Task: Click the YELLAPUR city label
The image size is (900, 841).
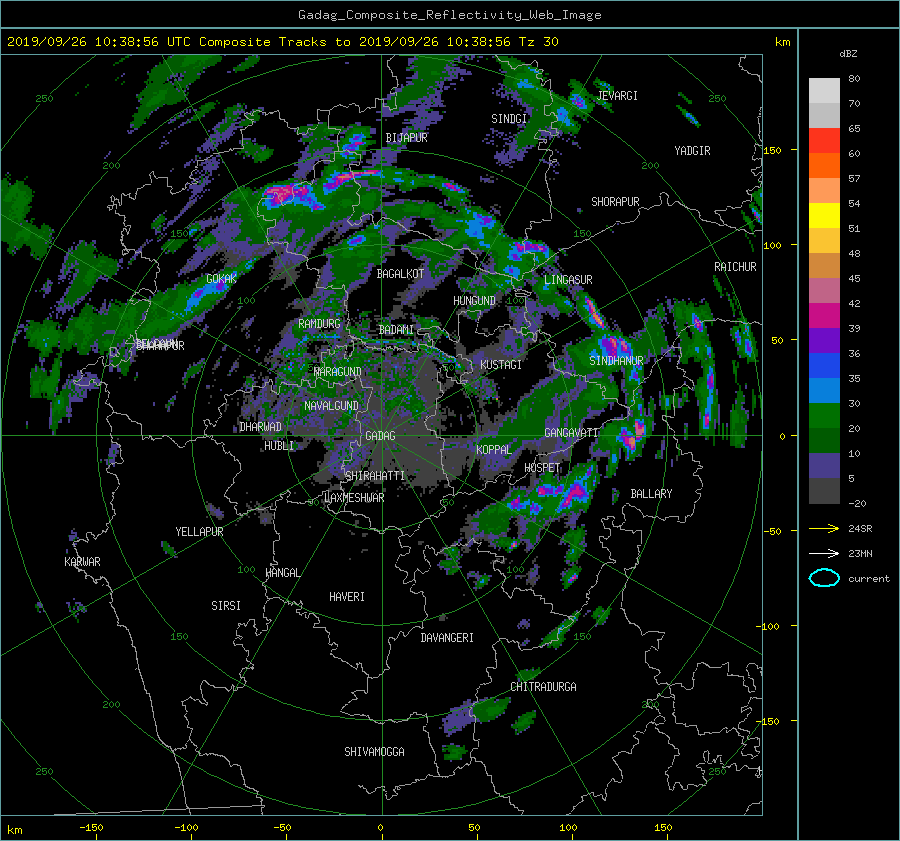Action: (x=199, y=532)
